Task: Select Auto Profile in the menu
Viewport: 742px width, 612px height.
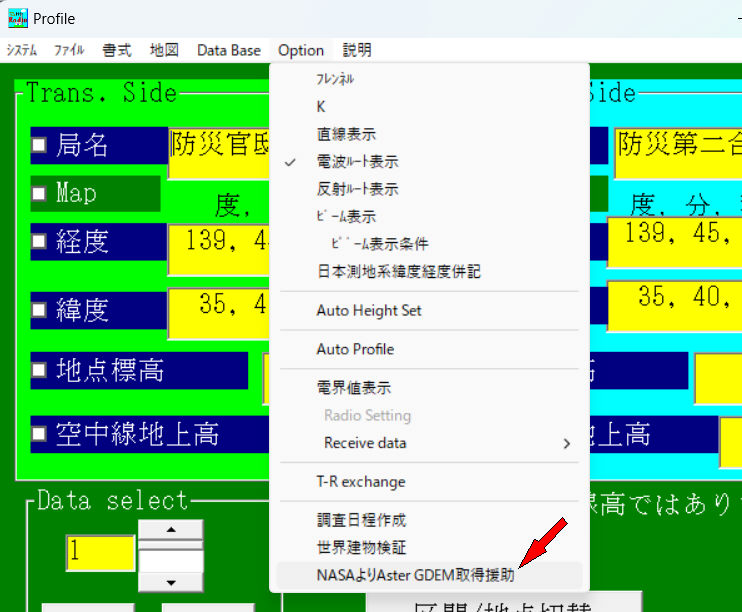Action: [355, 349]
